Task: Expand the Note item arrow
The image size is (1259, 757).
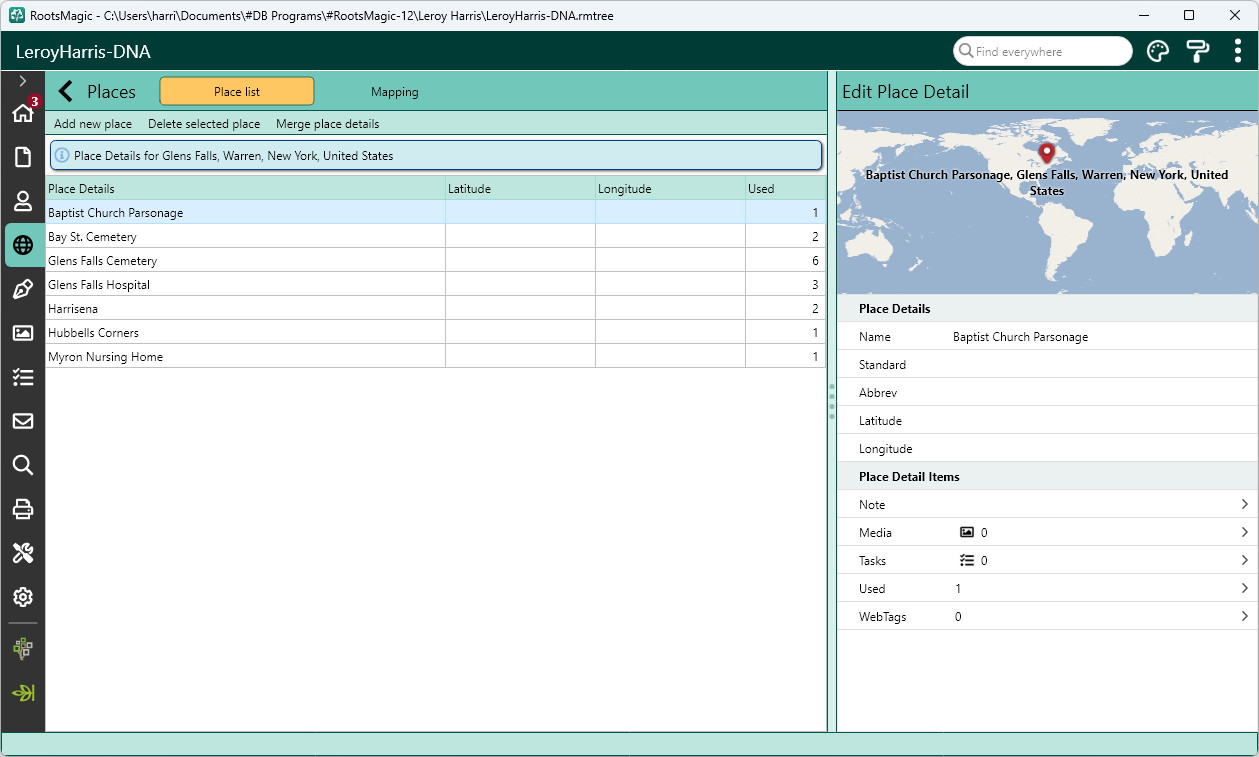Action: click(x=1245, y=505)
